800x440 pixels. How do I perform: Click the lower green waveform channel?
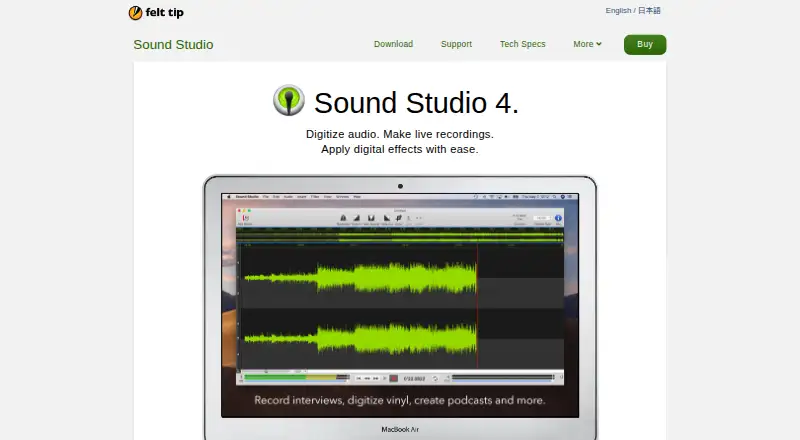click(x=360, y=339)
